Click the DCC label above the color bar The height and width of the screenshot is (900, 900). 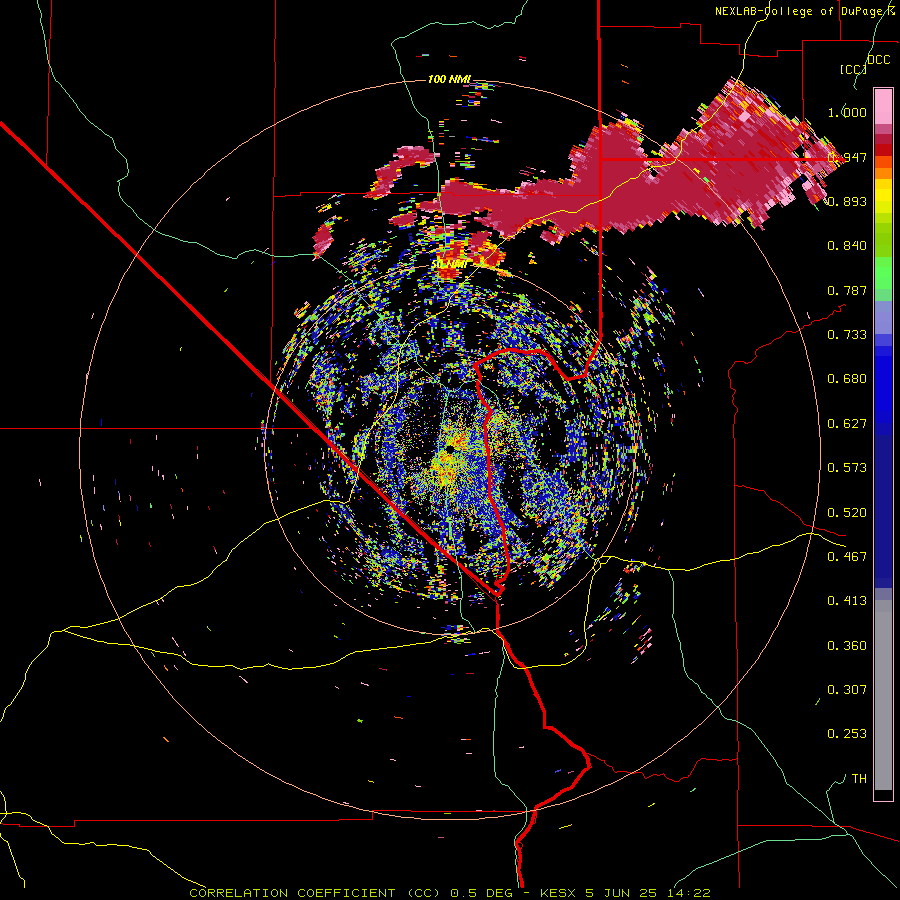(879, 60)
